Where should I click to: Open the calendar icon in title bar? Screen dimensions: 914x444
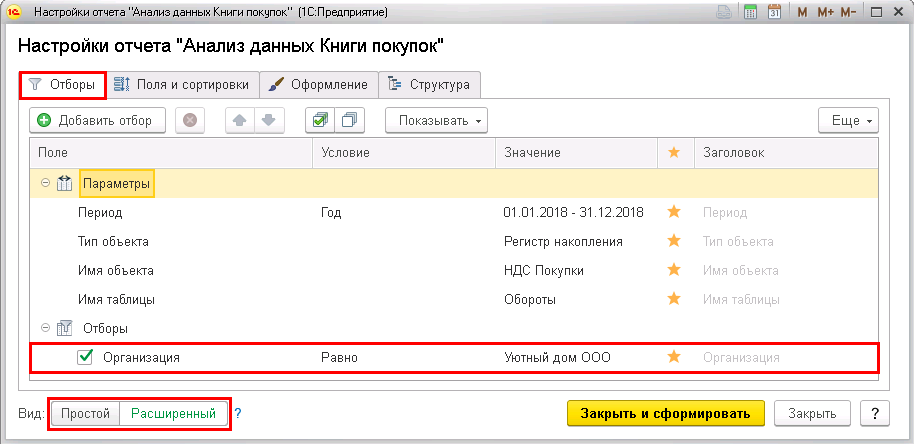point(774,12)
